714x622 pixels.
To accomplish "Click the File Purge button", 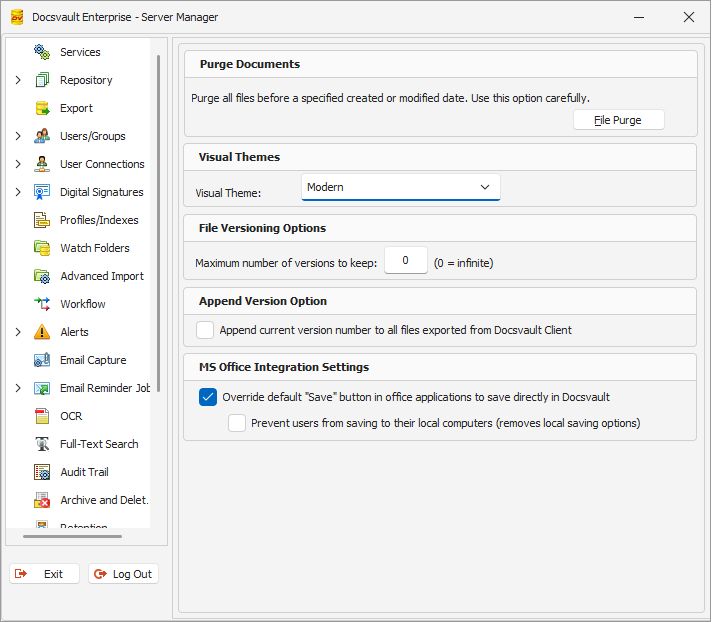I will [618, 120].
